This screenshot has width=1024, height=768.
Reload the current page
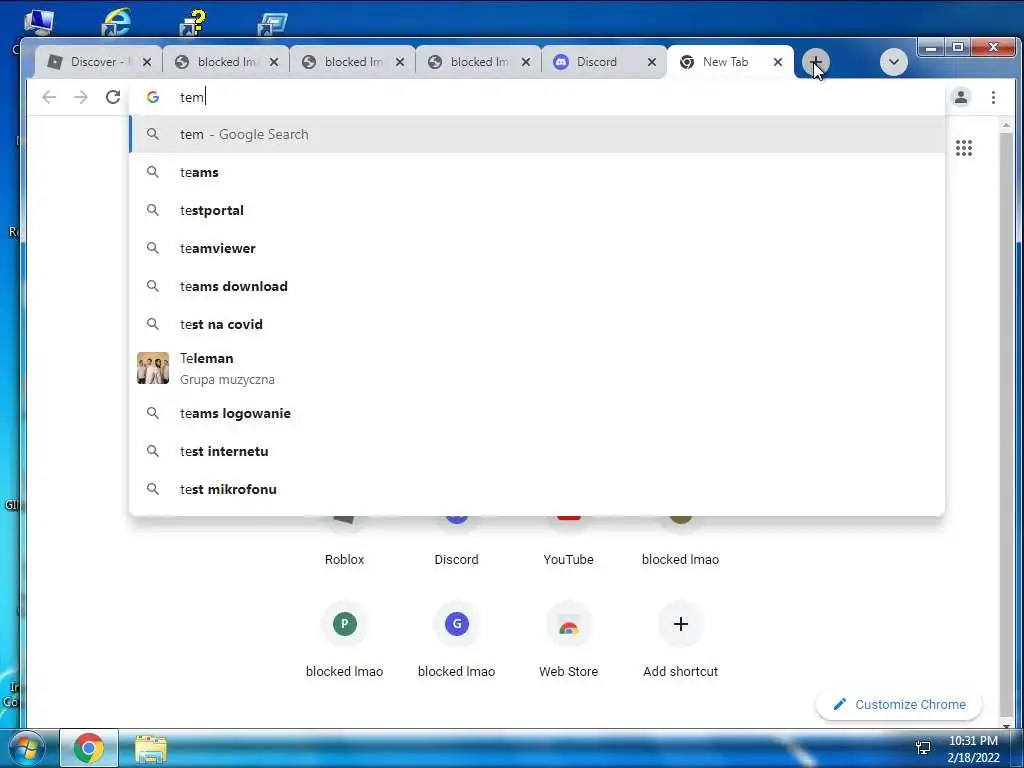click(113, 97)
